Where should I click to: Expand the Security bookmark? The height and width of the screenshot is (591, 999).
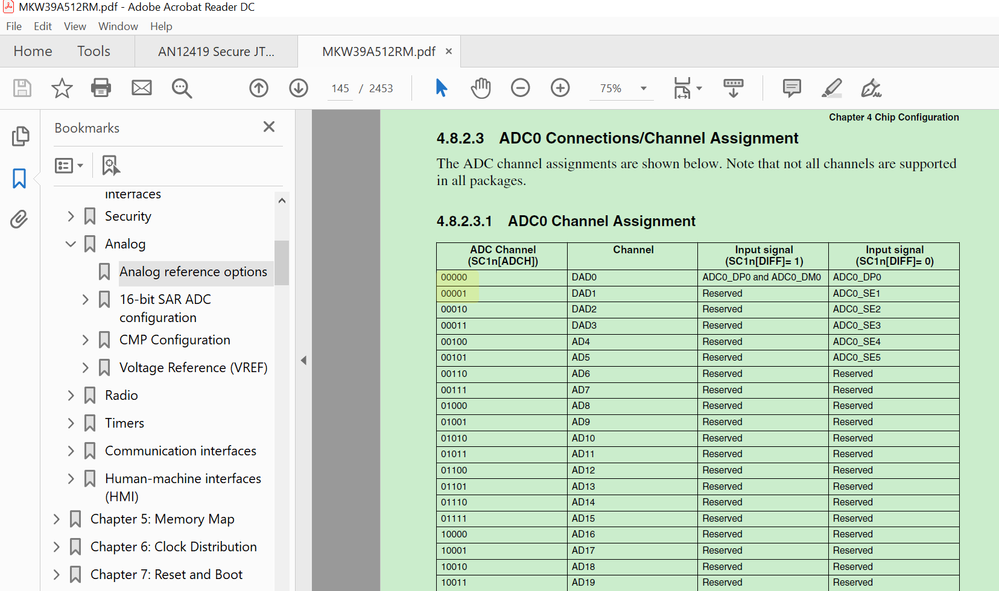[71, 217]
